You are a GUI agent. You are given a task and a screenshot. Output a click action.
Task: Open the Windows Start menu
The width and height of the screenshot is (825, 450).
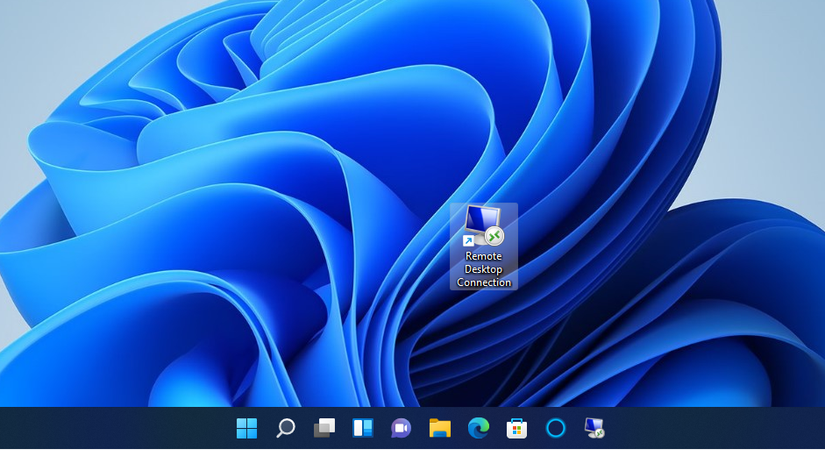(x=246, y=429)
